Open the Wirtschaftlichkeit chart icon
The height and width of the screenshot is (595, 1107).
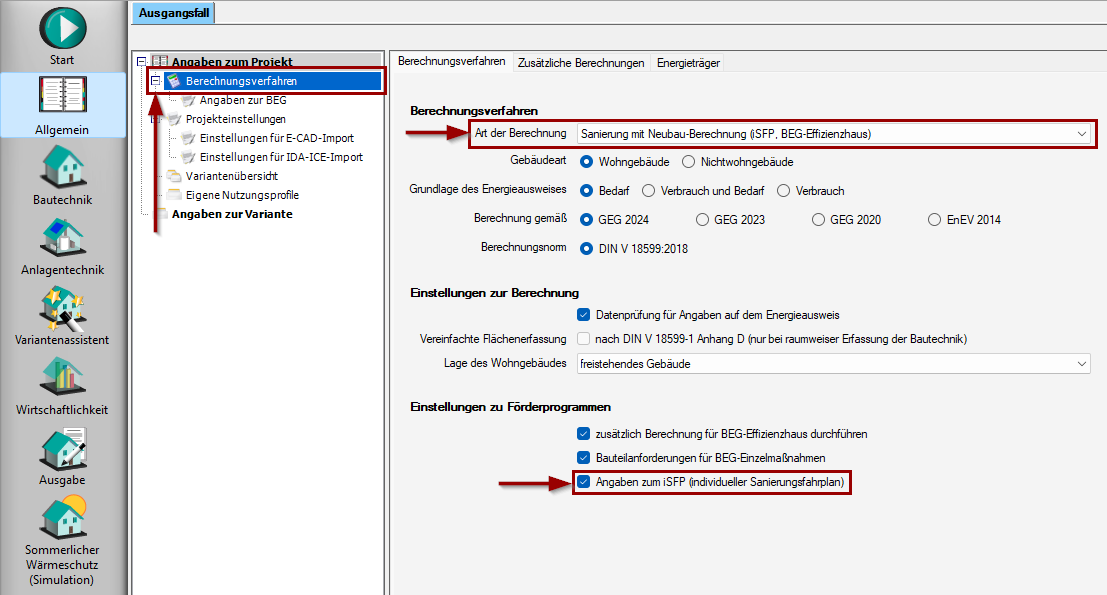click(62, 377)
